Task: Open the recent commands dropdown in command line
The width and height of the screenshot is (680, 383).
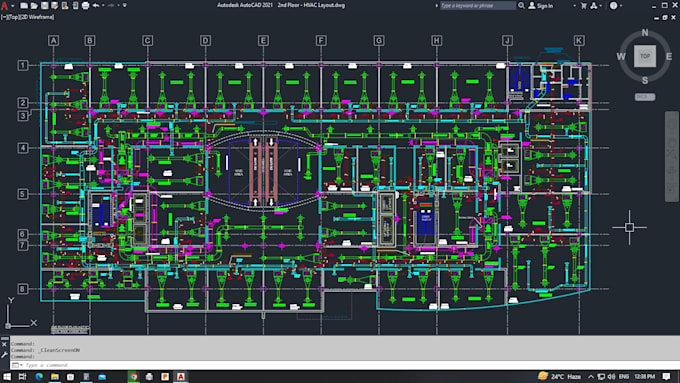Action: click(17, 365)
